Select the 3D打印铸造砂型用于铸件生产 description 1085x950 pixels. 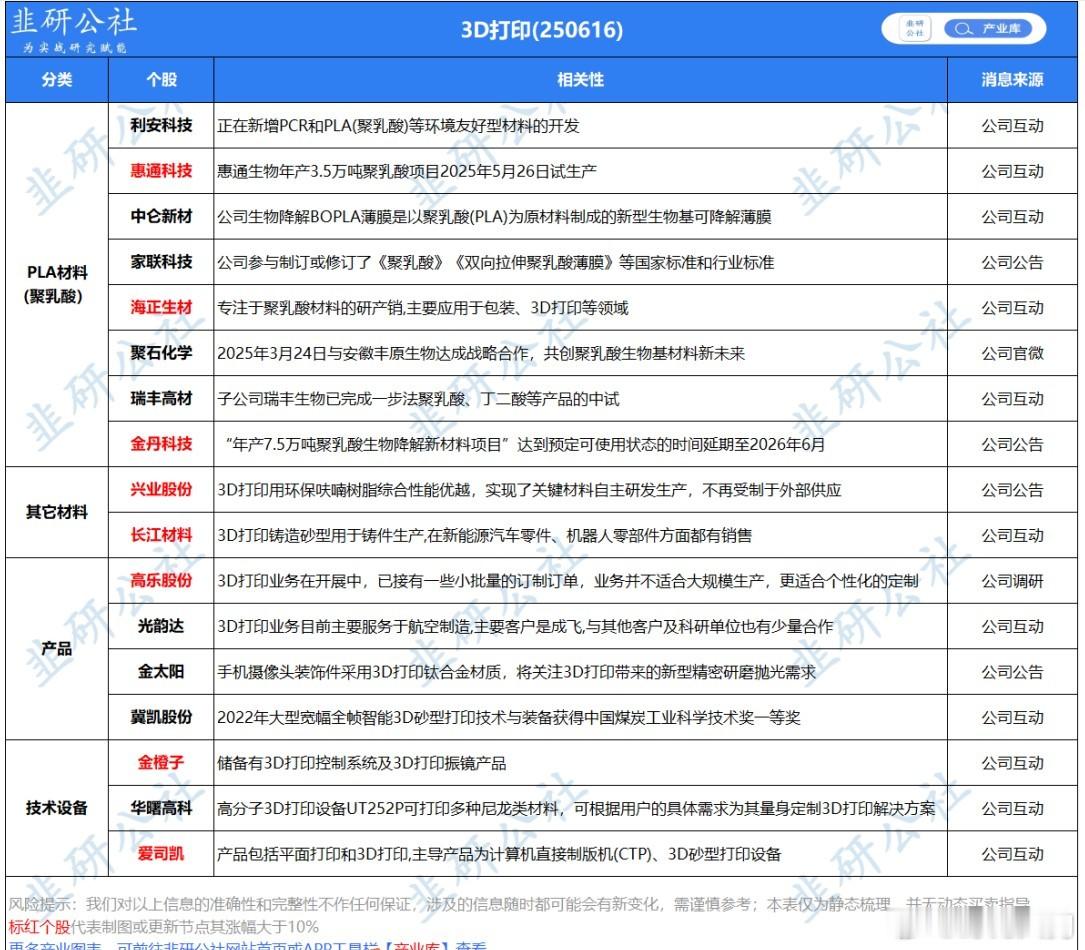pos(484,536)
